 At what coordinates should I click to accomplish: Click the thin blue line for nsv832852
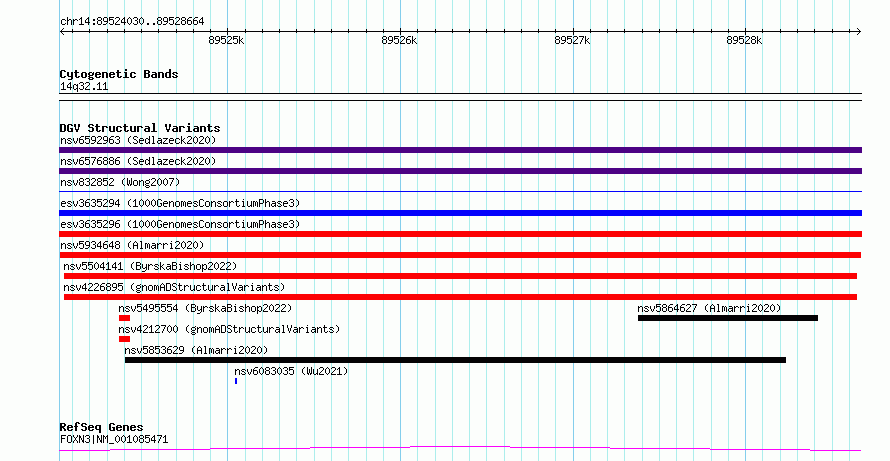click(x=460, y=192)
